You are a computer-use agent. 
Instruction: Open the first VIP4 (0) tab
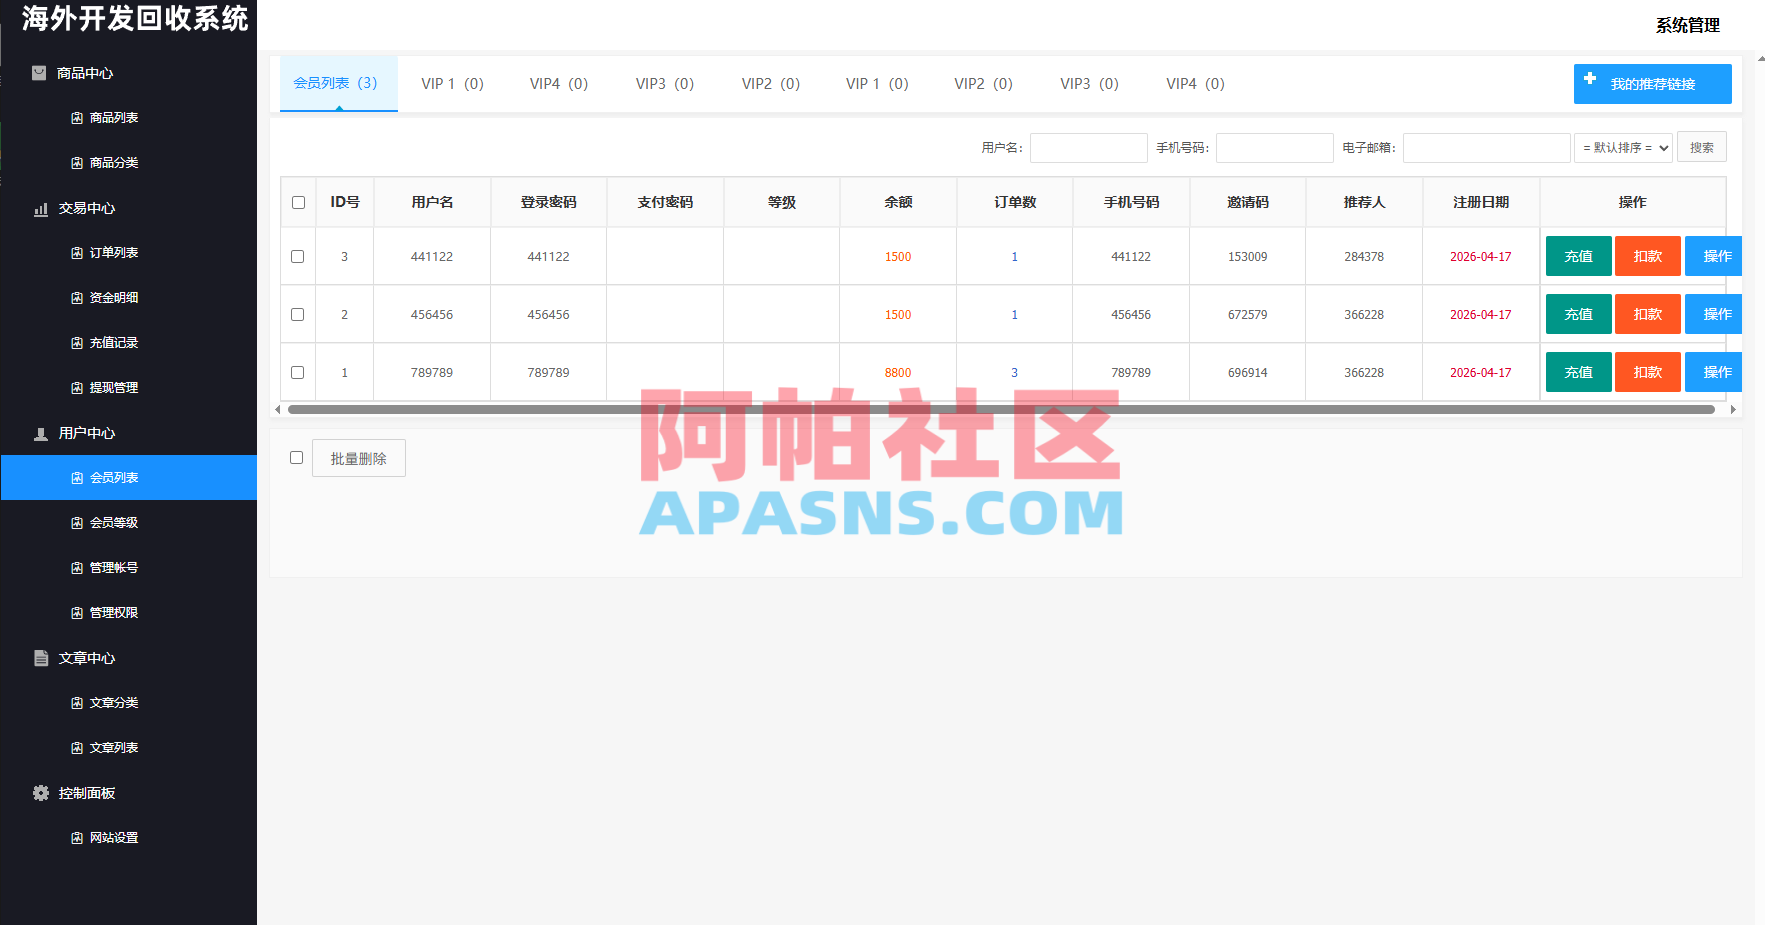pos(559,84)
